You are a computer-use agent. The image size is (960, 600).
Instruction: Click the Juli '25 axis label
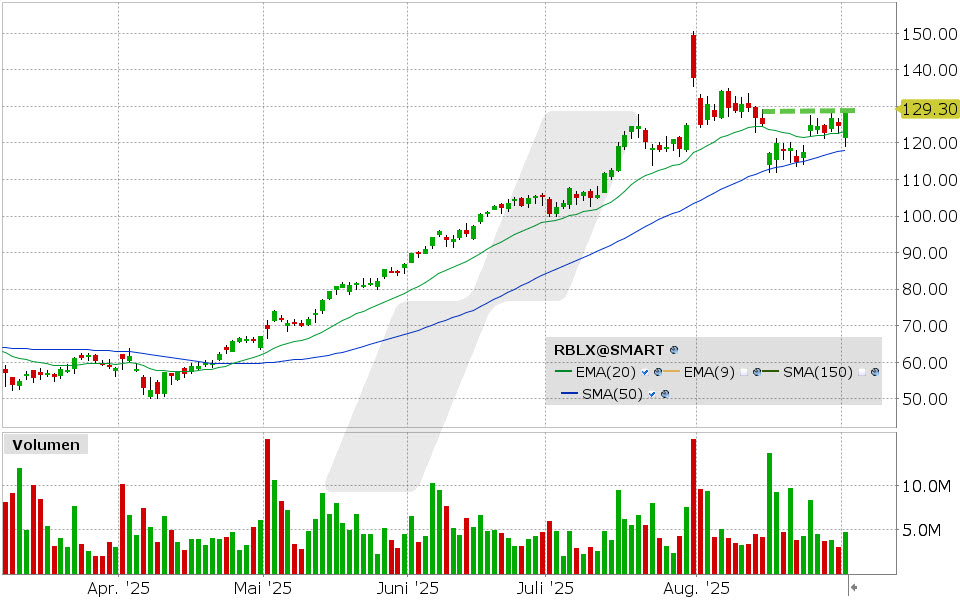(546, 589)
